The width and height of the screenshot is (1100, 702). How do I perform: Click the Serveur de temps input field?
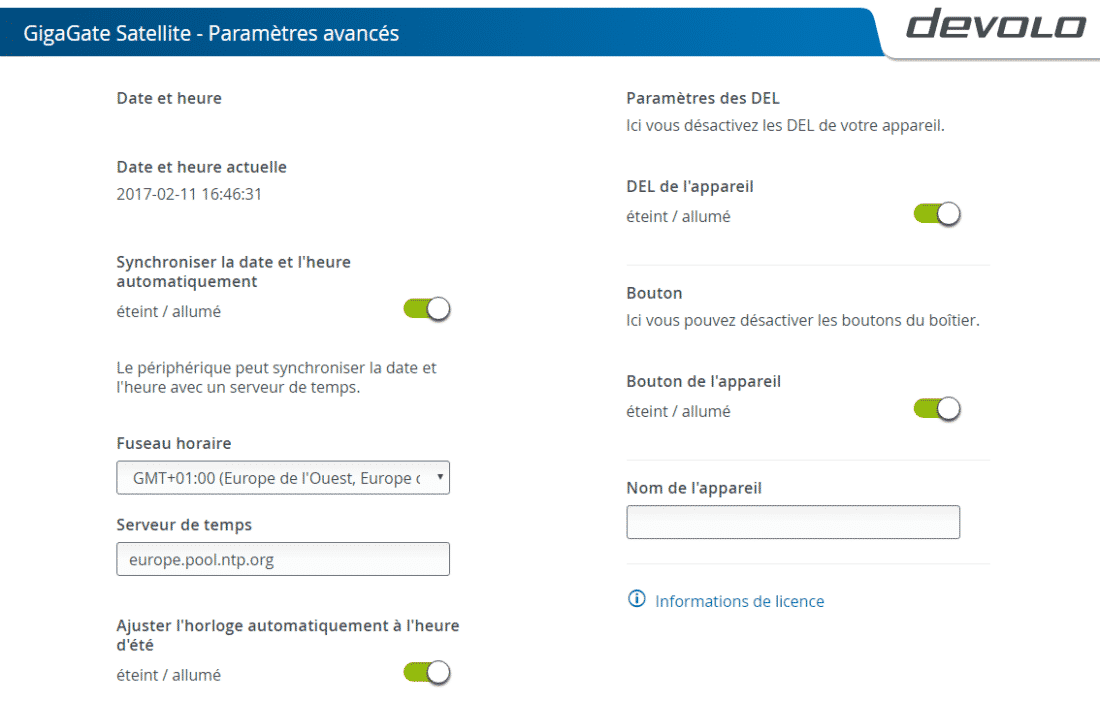coord(283,559)
